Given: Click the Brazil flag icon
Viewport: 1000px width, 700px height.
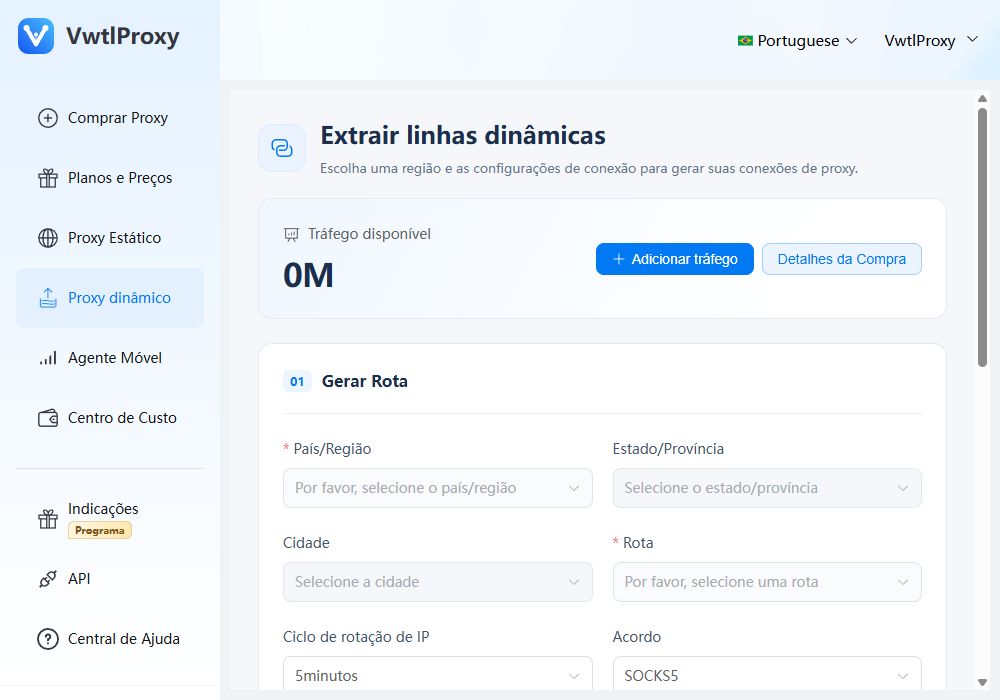Looking at the screenshot, I should (745, 41).
